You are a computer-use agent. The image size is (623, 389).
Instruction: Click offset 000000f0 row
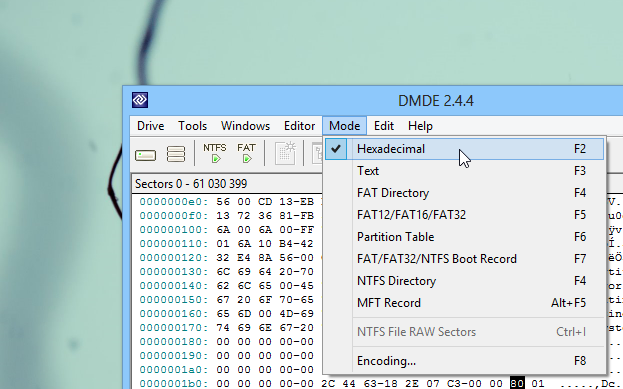pos(174,216)
